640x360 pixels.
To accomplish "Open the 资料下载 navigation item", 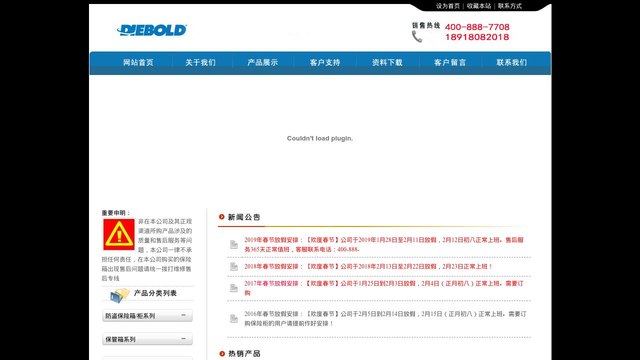I will (387, 62).
